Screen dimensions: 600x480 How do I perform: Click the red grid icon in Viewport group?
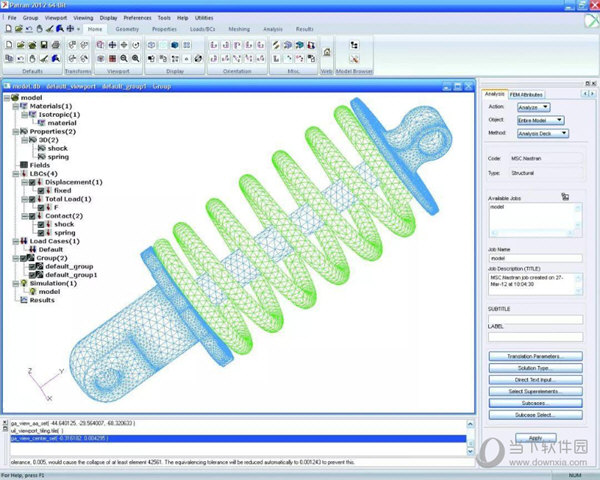tap(112, 59)
